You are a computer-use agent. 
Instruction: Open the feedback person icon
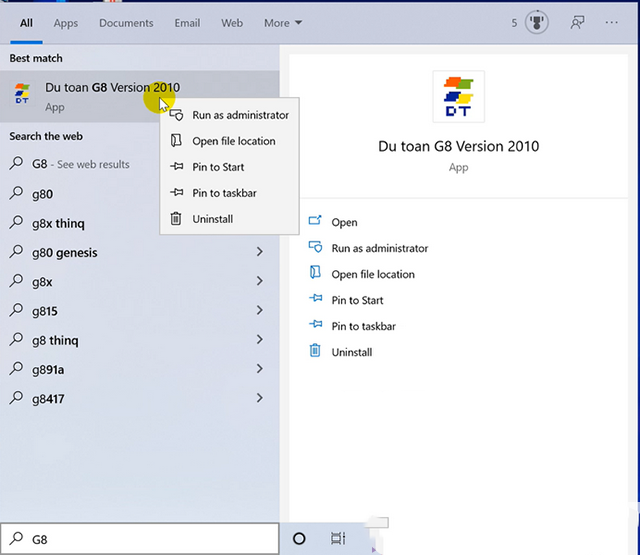577,22
